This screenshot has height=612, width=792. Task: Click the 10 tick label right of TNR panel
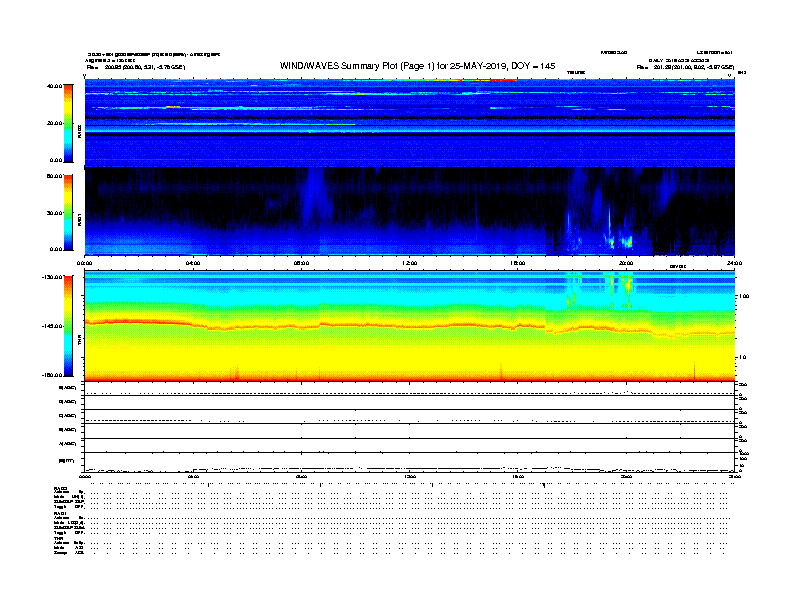(x=742, y=358)
